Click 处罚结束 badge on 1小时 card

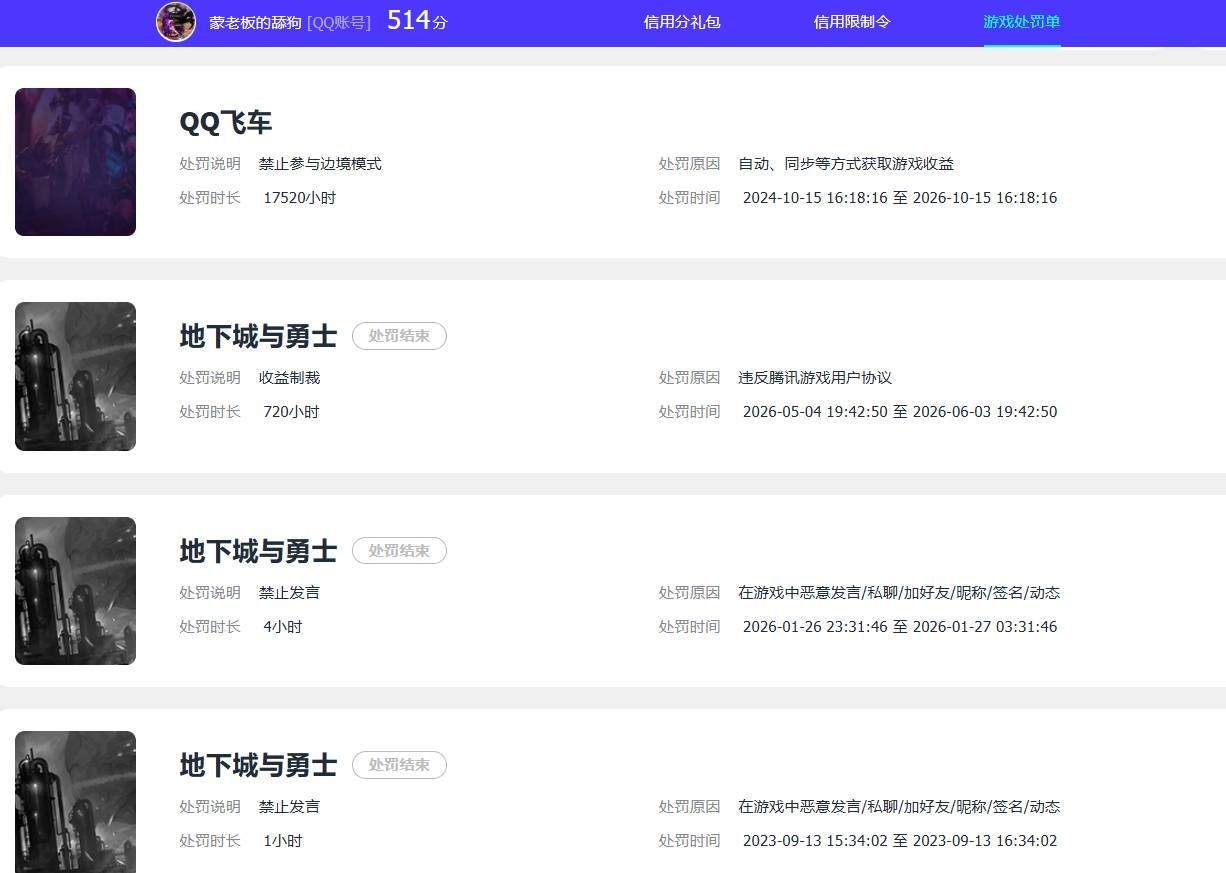pos(399,765)
